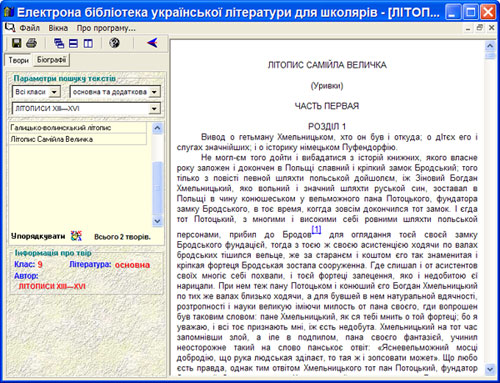Image resolution: width=500 pixels, height=383 pixels.
Task: Switch to the Біографії tab
Action: coord(52,60)
